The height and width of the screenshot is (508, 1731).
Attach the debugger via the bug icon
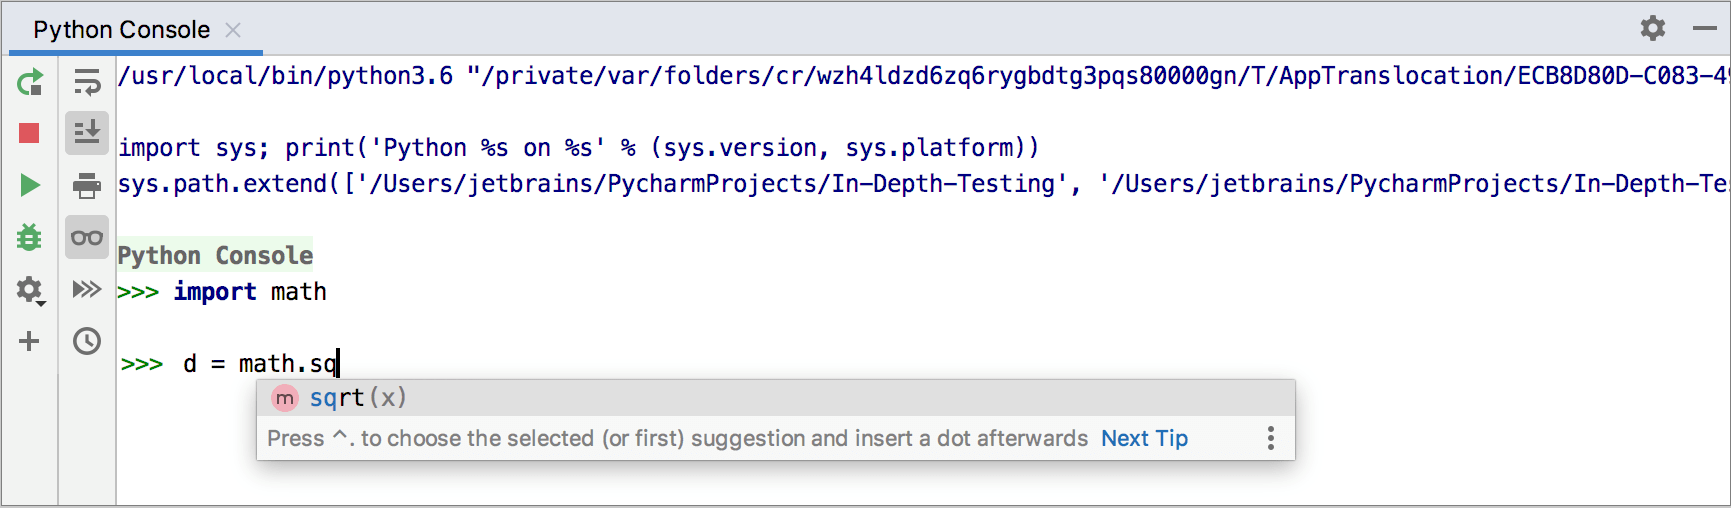click(x=29, y=237)
